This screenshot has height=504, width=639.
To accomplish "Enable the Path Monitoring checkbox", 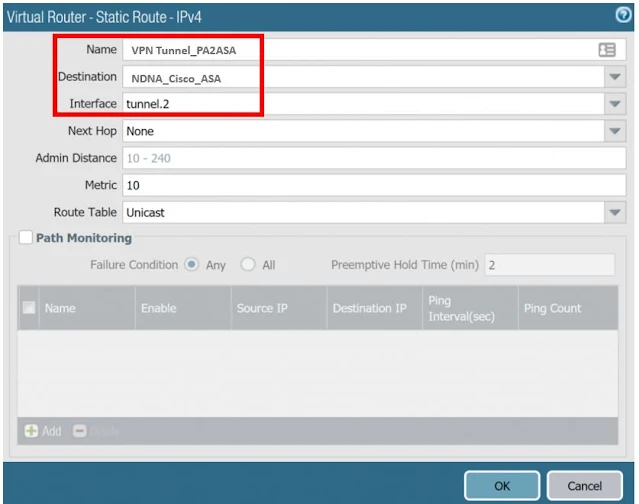I will click(25, 238).
